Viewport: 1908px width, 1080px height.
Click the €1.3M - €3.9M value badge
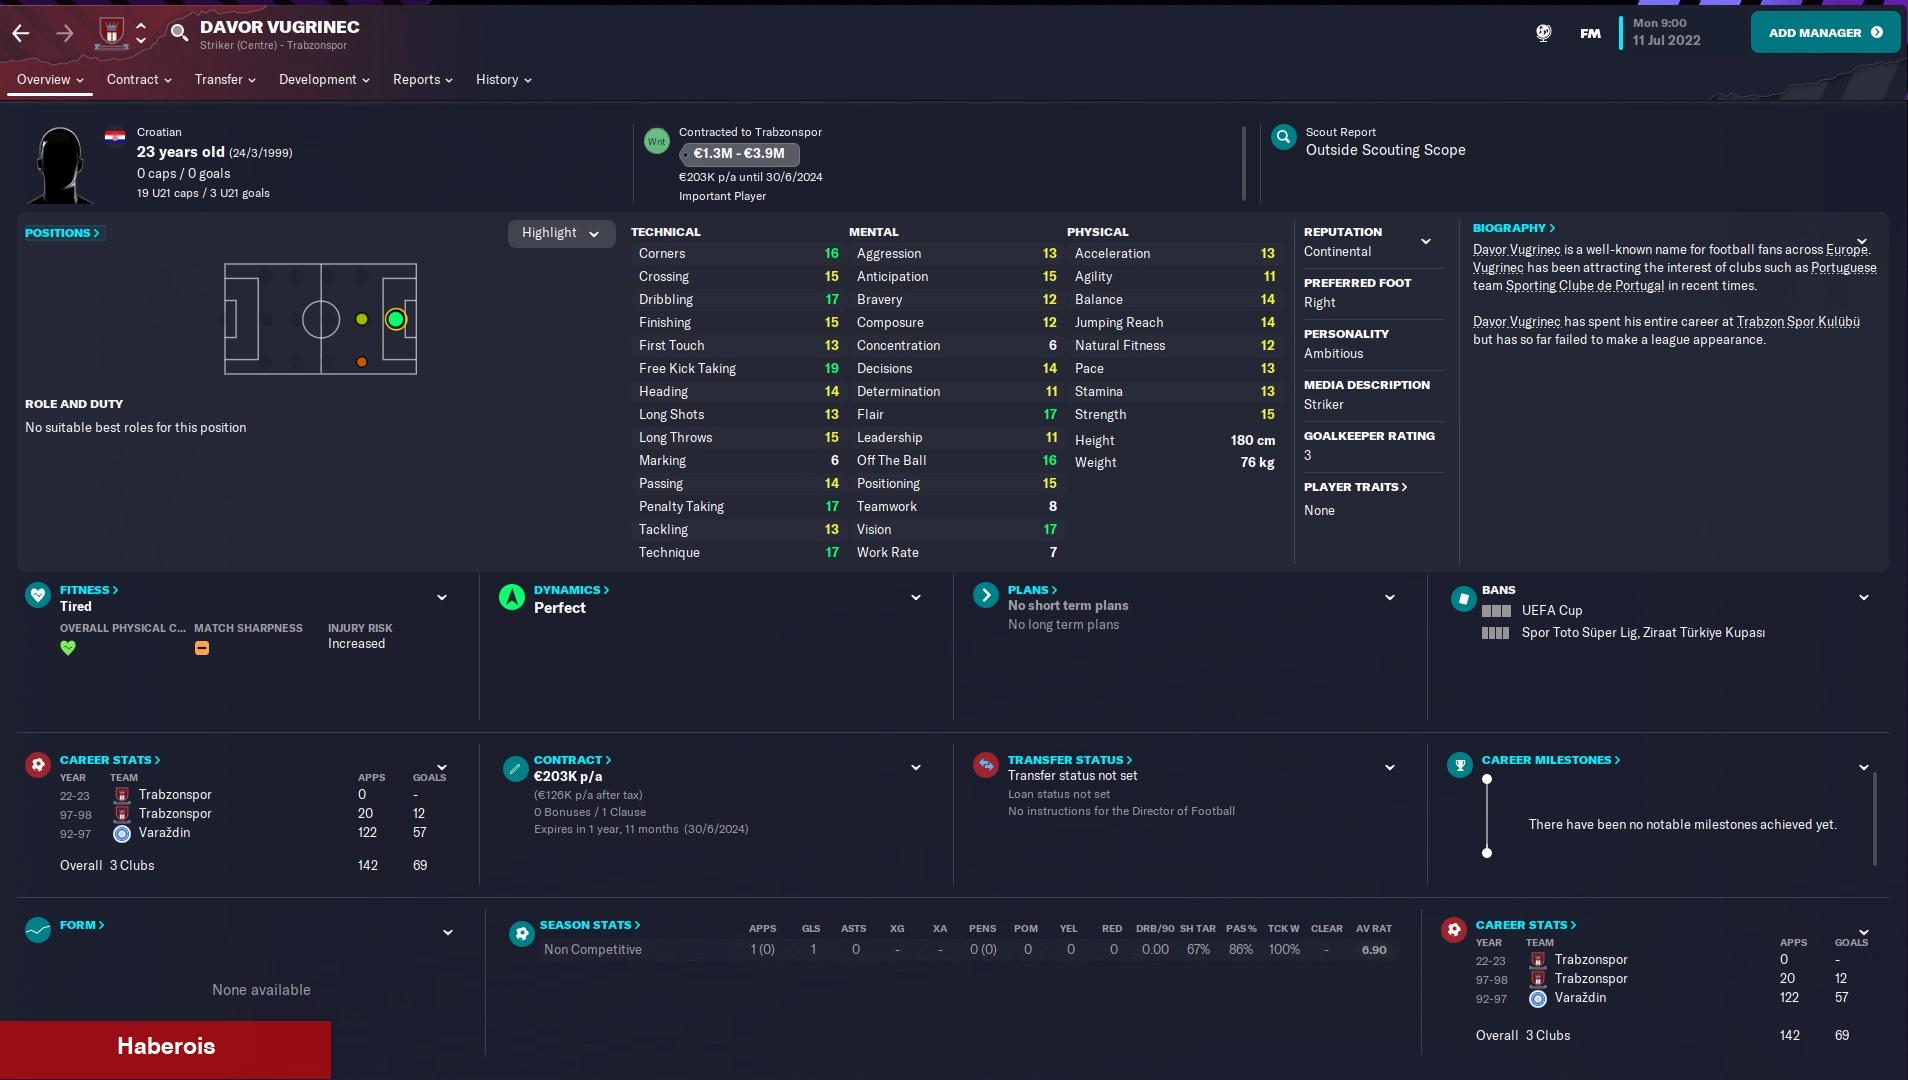click(x=739, y=154)
